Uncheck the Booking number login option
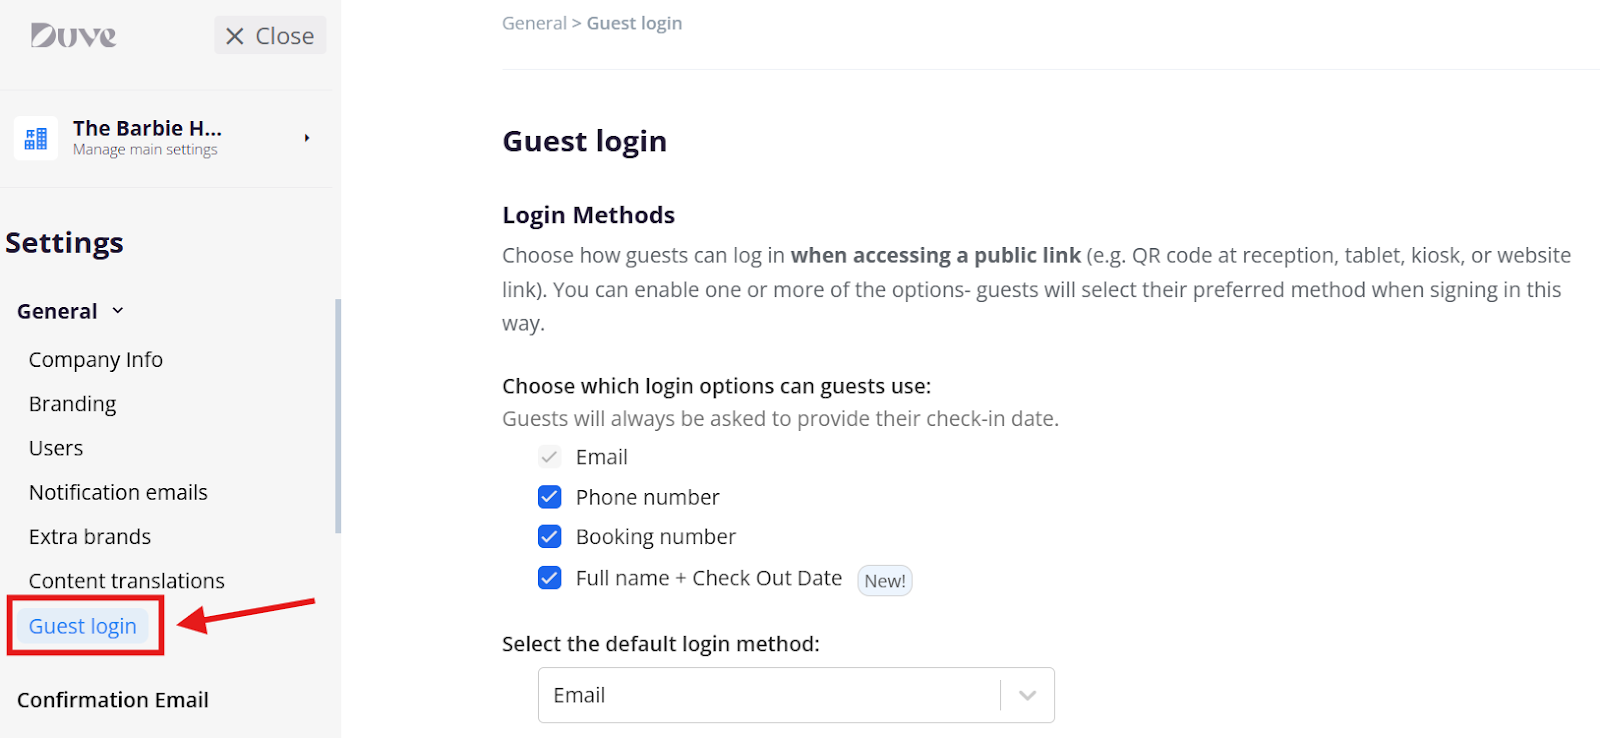 coord(550,537)
